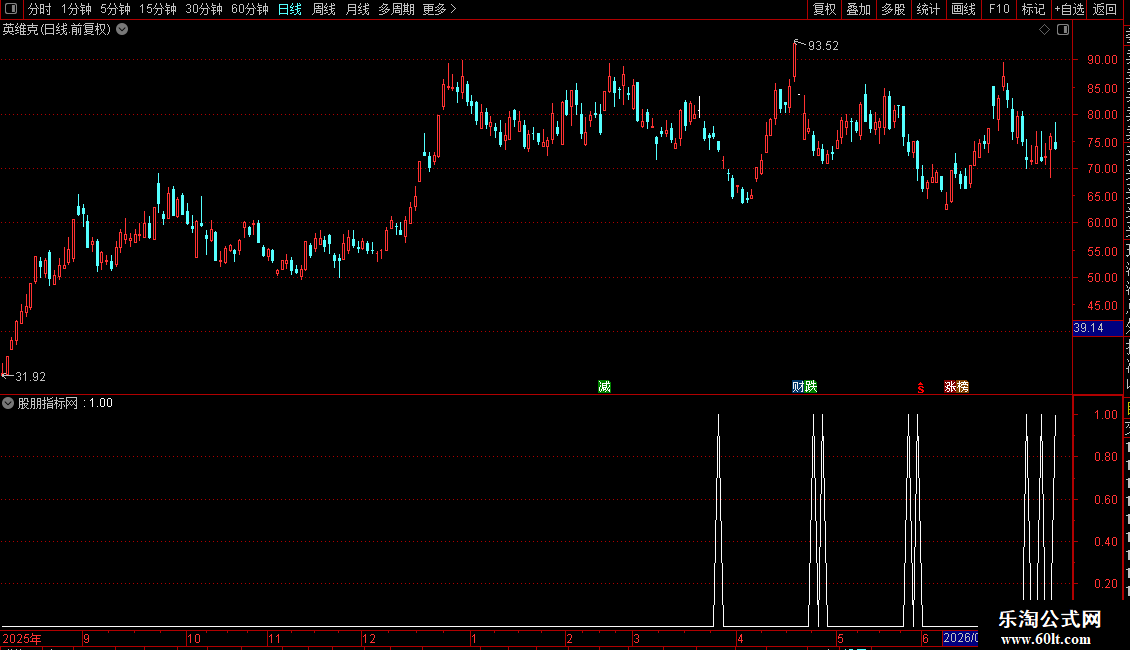The height and width of the screenshot is (650, 1130).
Task: Click month 9 on the time axis
Action: [86, 638]
